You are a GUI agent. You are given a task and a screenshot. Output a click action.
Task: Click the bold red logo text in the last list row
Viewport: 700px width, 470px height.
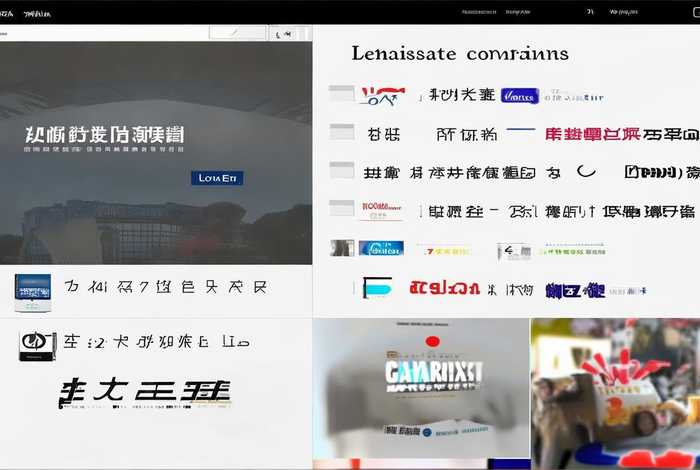[445, 288]
